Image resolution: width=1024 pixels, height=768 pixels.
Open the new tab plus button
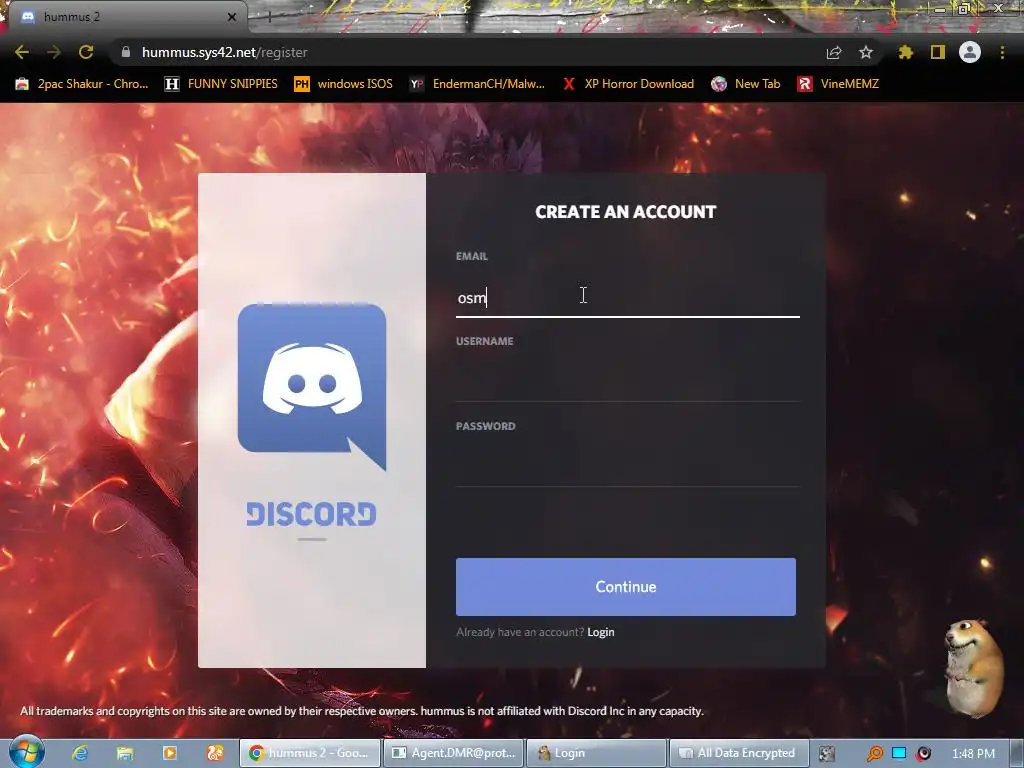[268, 17]
